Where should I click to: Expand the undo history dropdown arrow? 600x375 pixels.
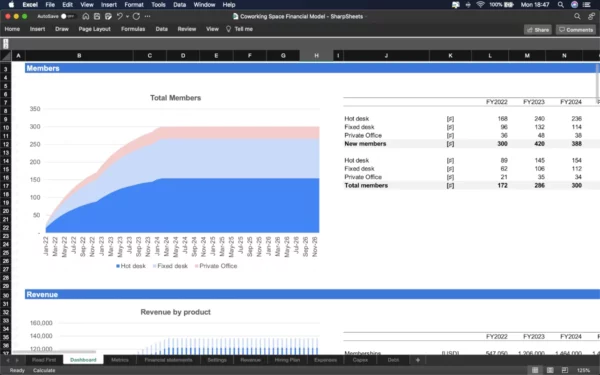tap(127, 16)
